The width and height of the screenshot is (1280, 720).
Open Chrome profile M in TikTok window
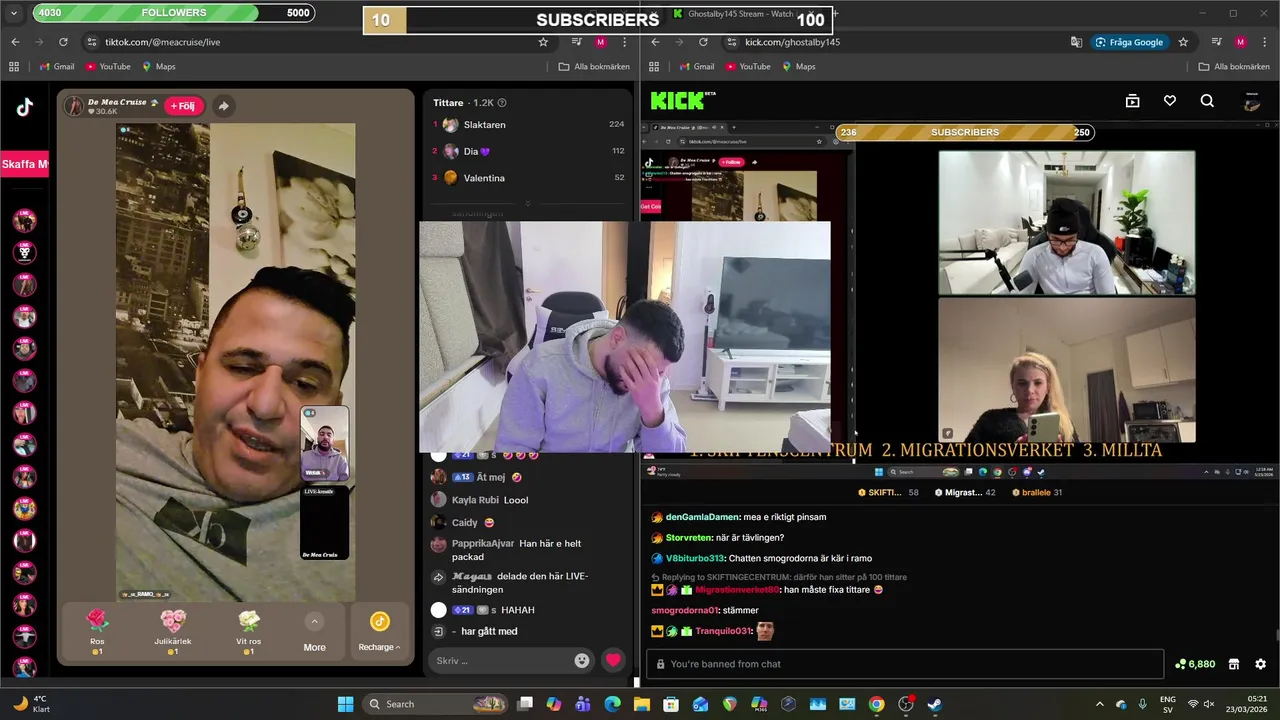600,42
